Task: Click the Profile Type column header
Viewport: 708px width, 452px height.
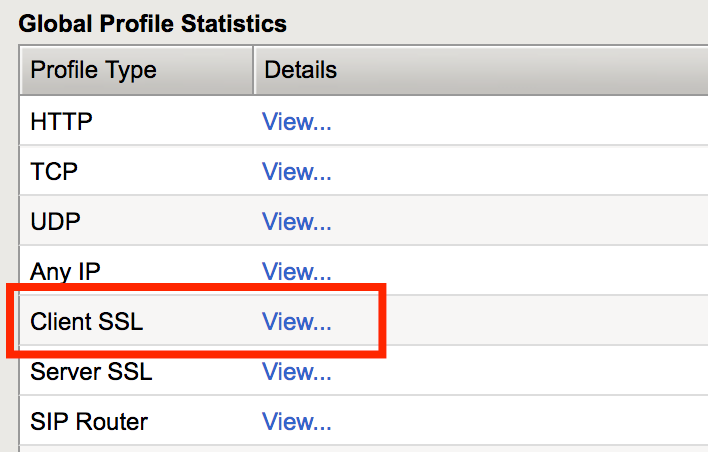Action: coord(94,71)
